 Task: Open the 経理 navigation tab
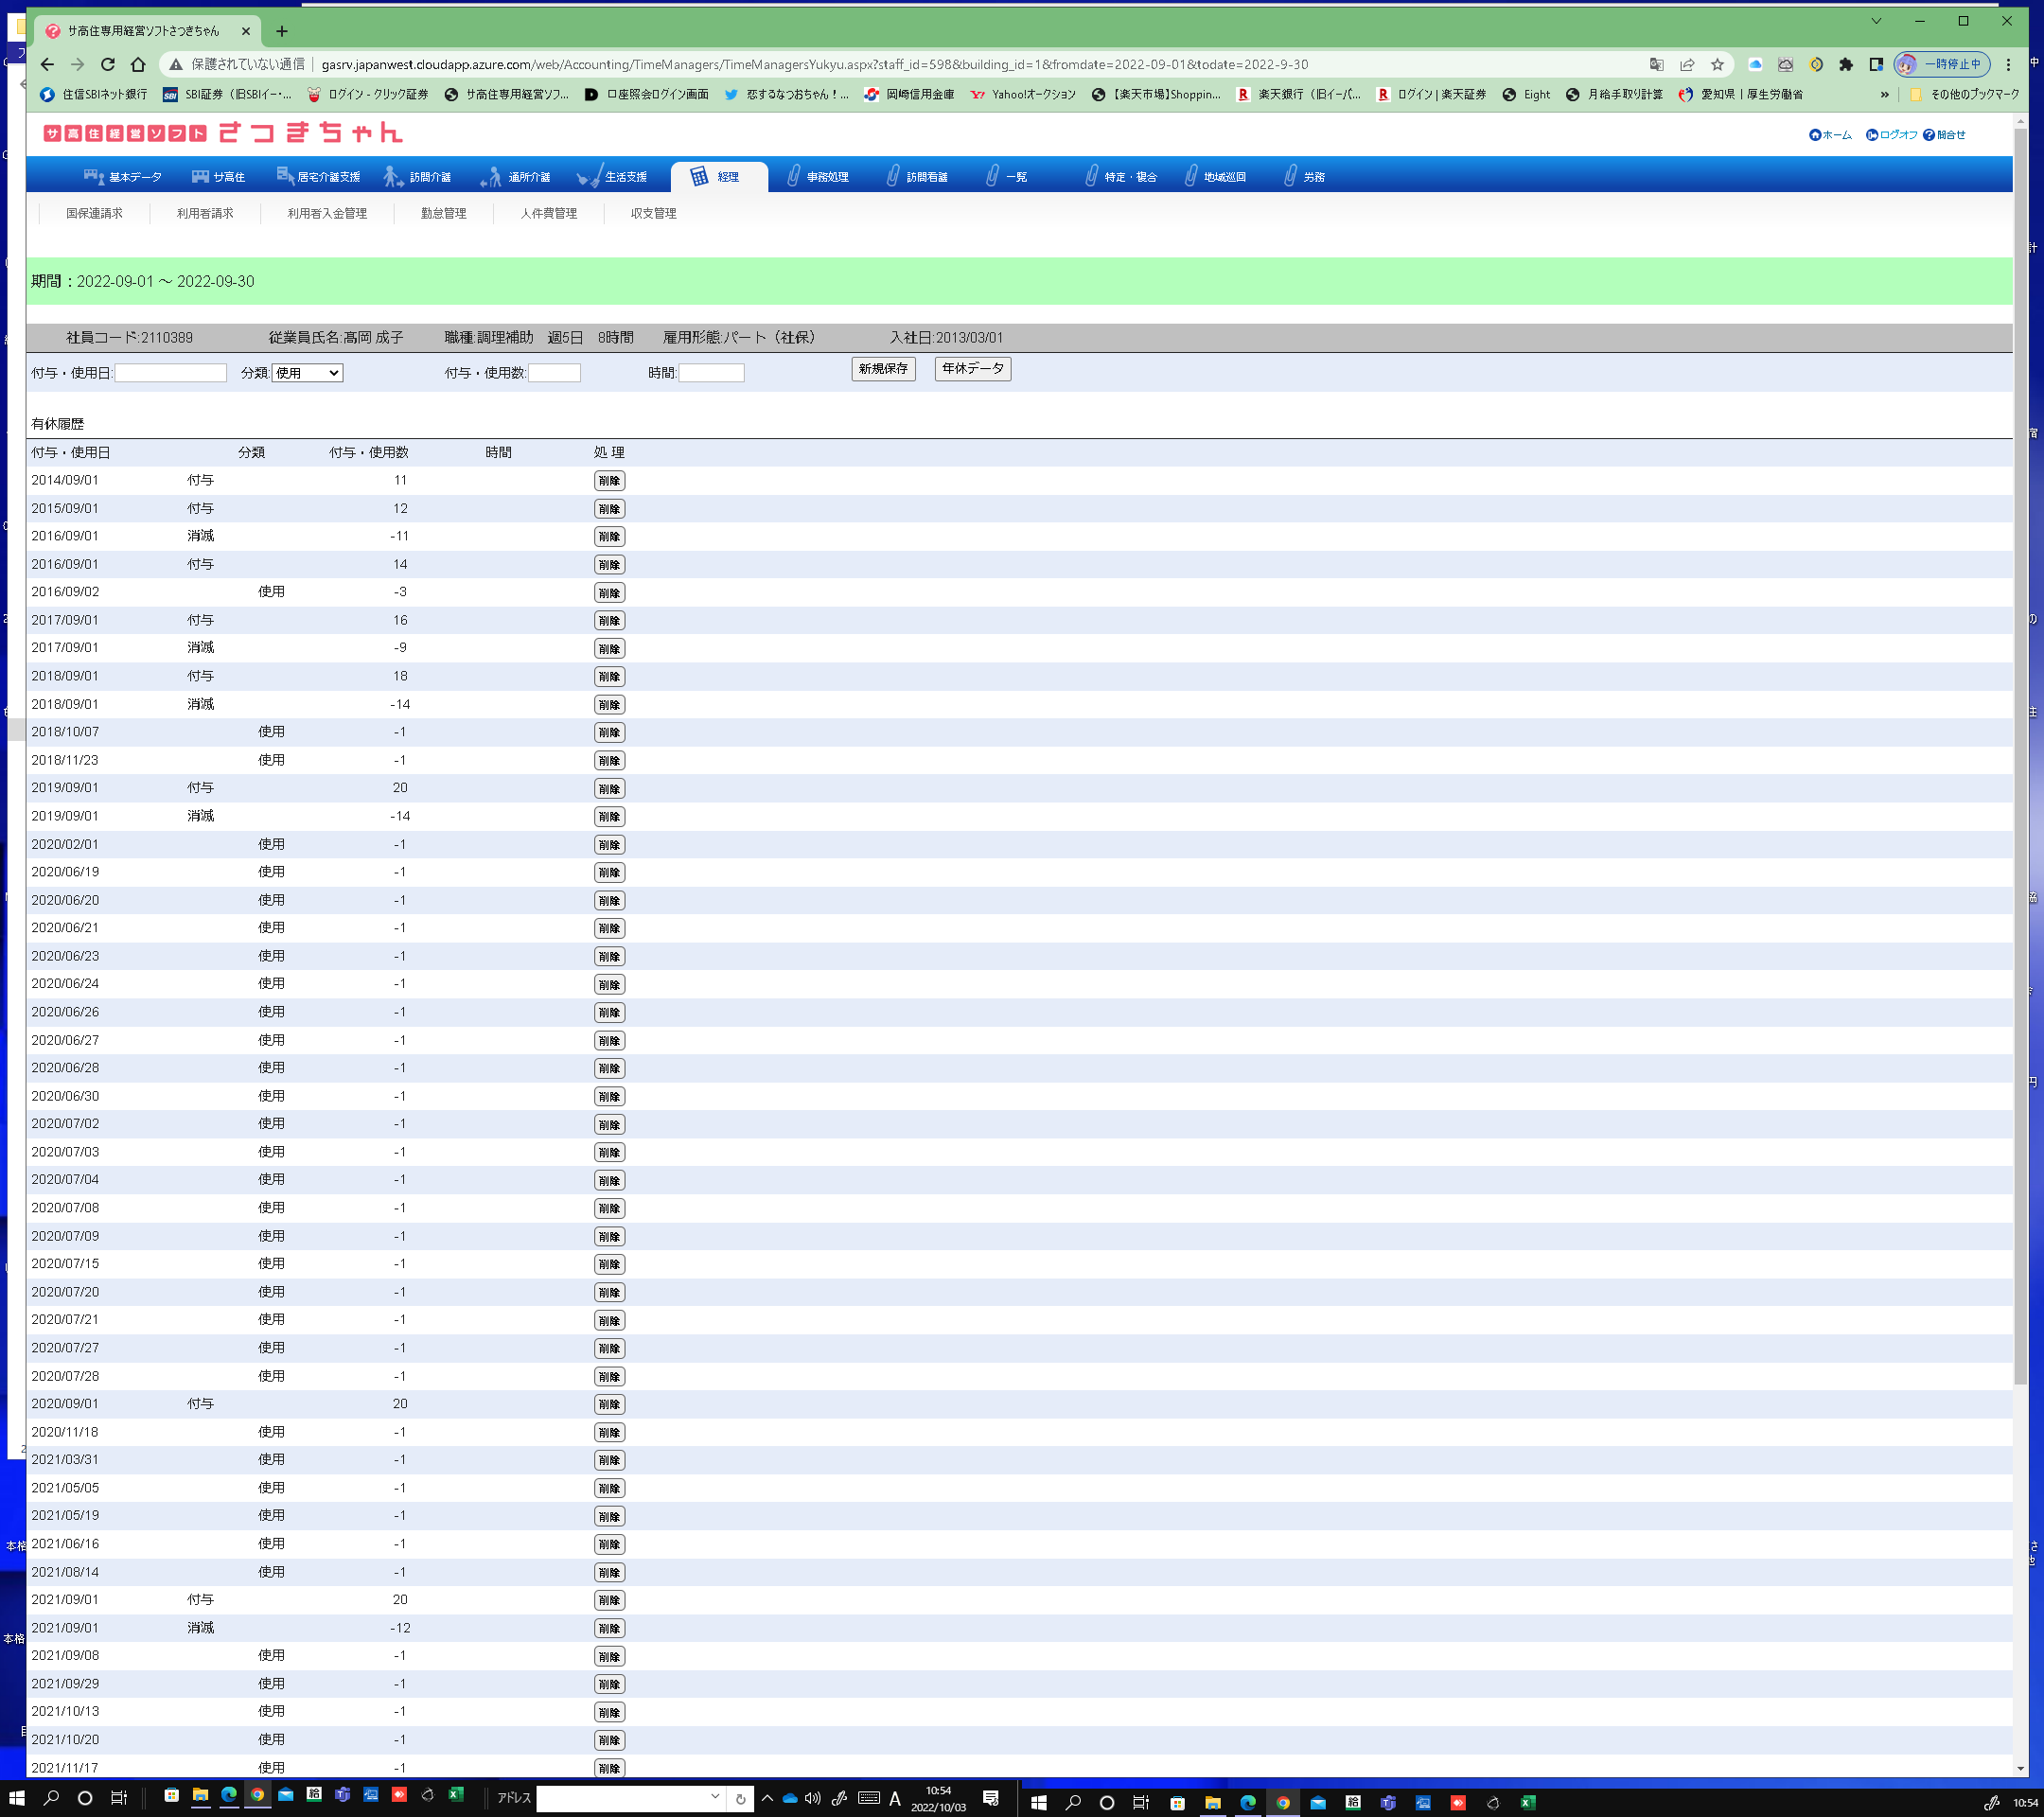point(718,177)
